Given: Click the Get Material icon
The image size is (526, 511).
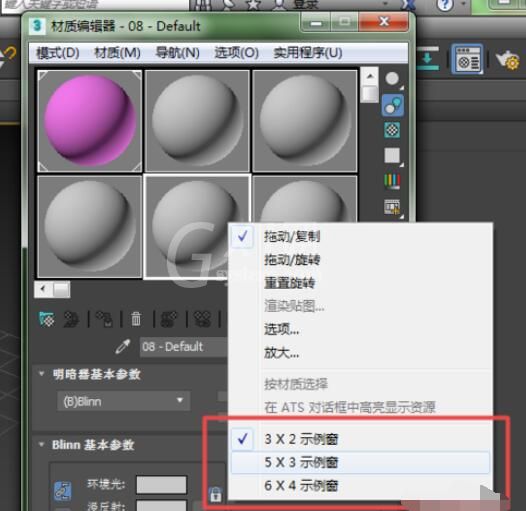Looking at the screenshot, I should (x=47, y=319).
